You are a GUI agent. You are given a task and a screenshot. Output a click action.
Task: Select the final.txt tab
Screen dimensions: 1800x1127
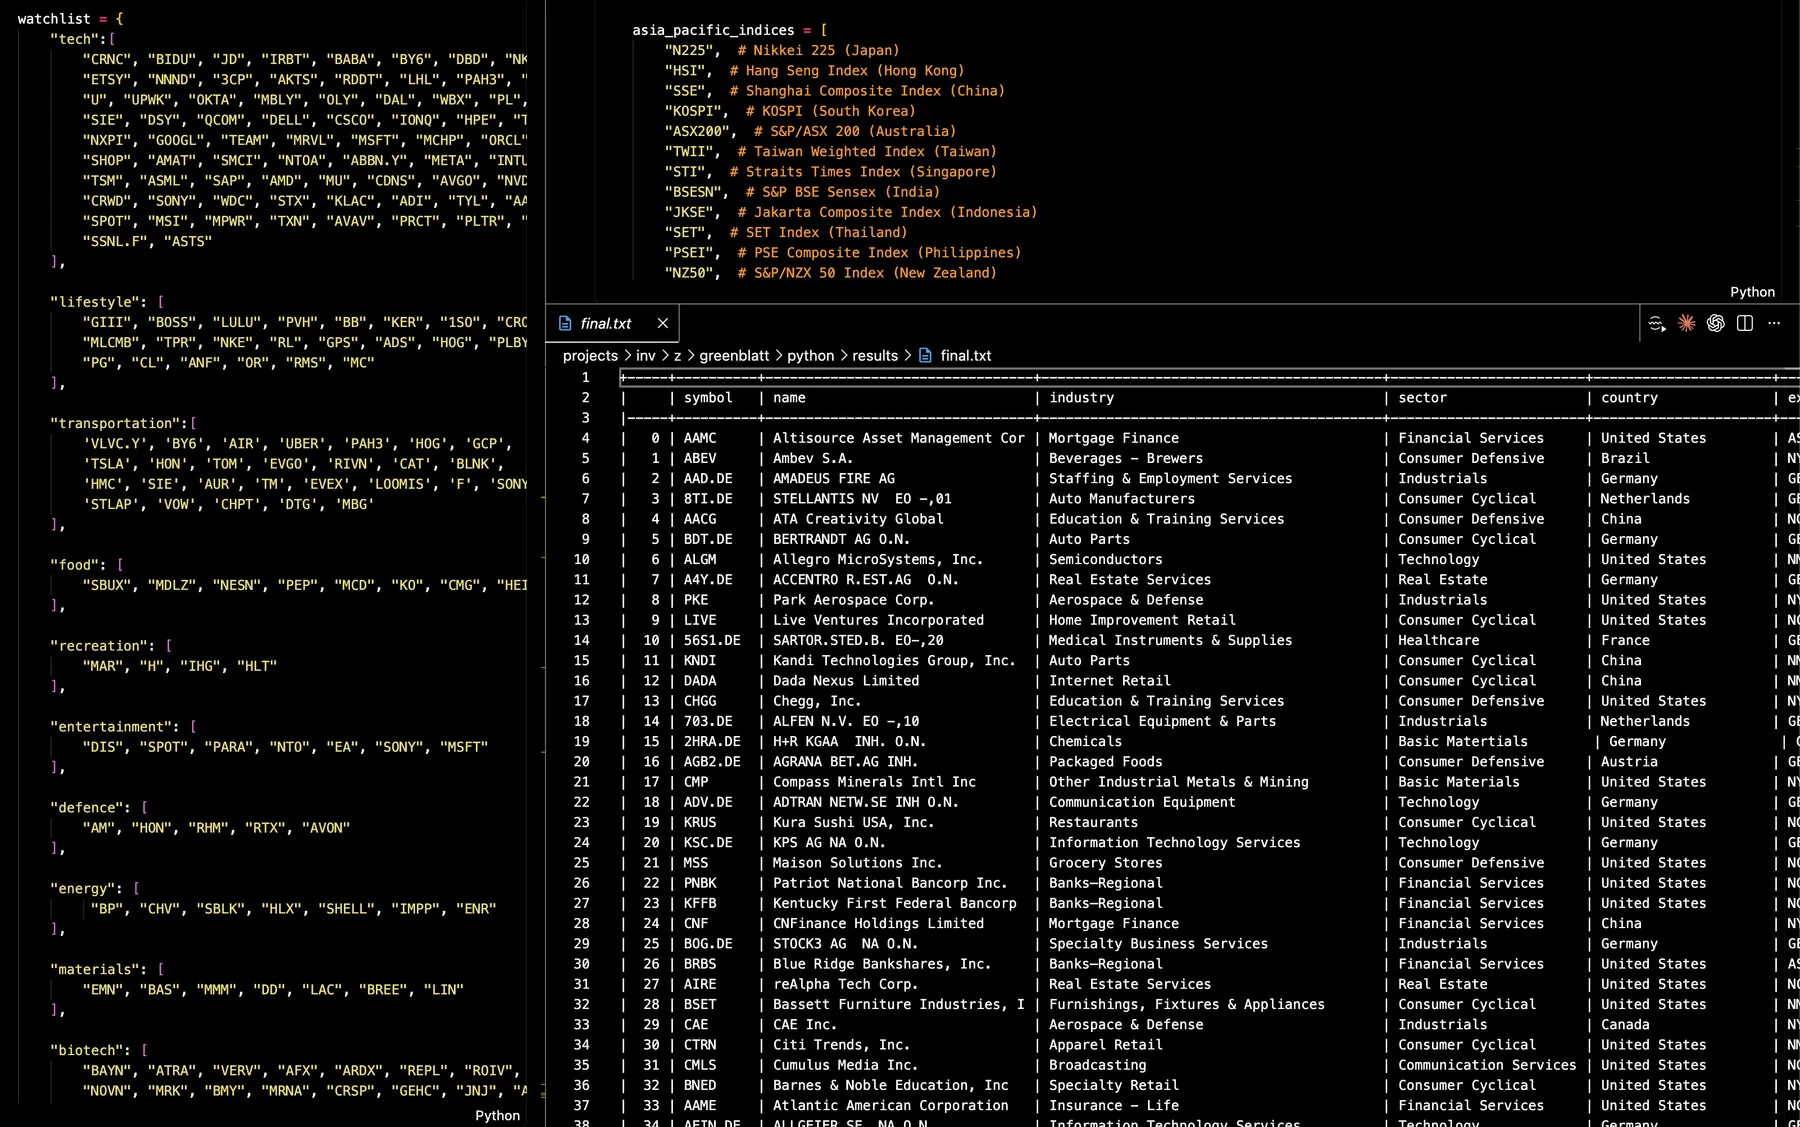(x=613, y=323)
